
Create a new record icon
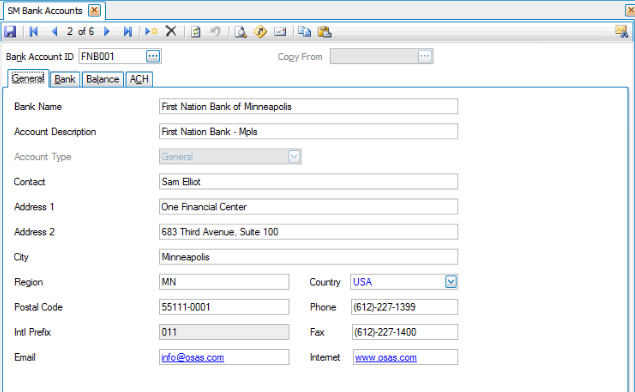[x=151, y=31]
